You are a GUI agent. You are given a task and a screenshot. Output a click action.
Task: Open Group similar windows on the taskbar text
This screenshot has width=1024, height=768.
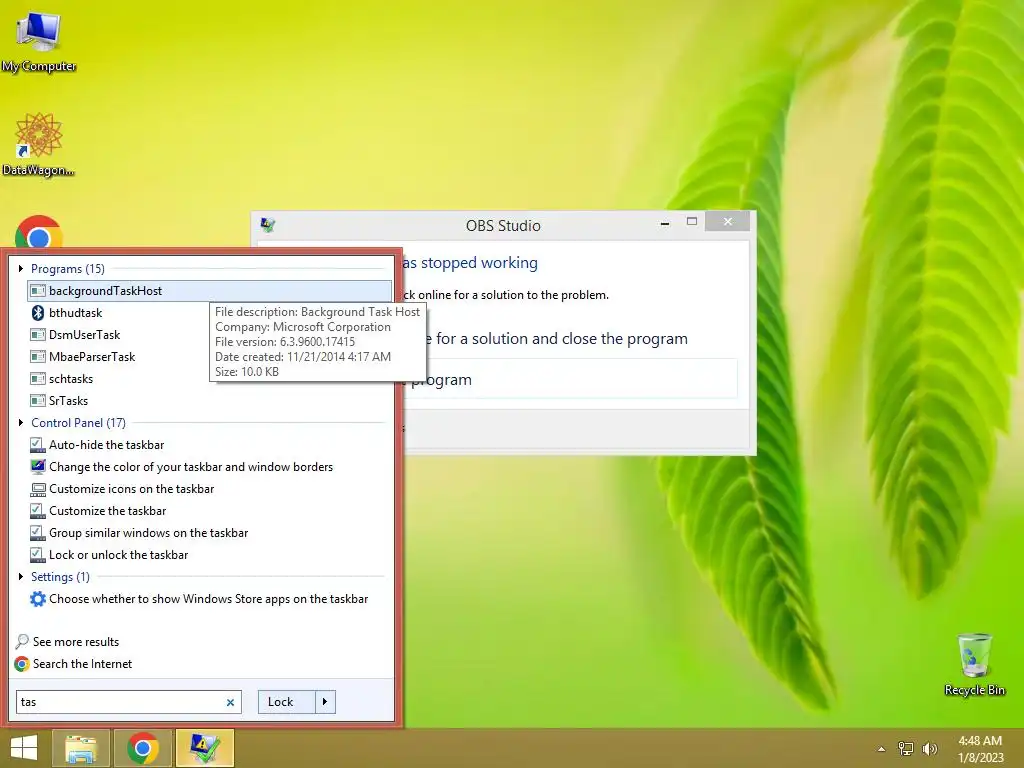pyautogui.click(x=148, y=533)
